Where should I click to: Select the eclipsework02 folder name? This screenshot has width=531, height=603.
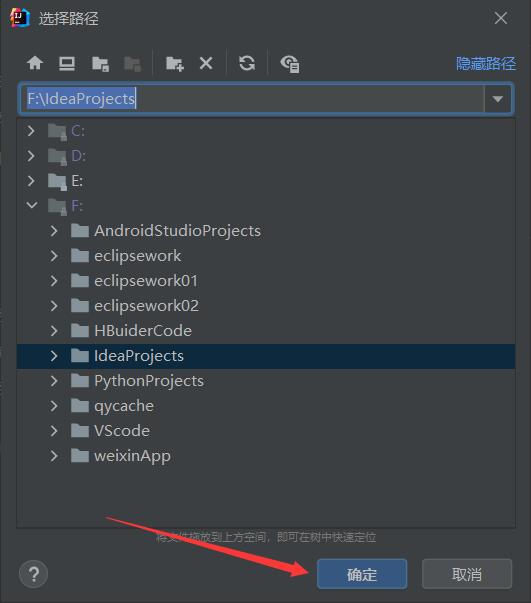coord(146,306)
